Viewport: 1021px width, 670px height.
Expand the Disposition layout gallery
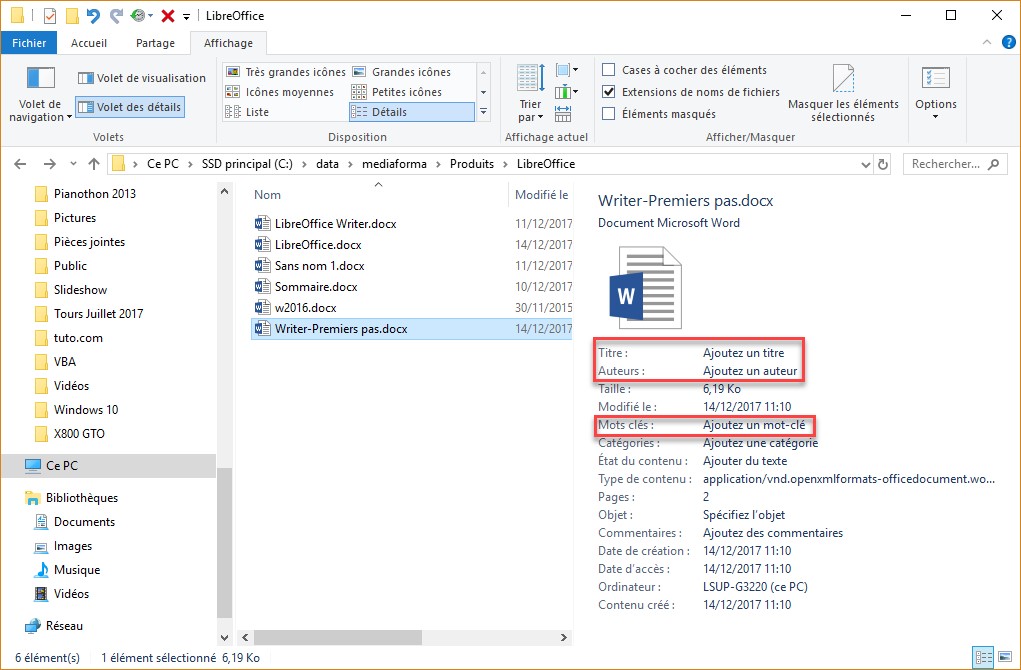coord(484,112)
